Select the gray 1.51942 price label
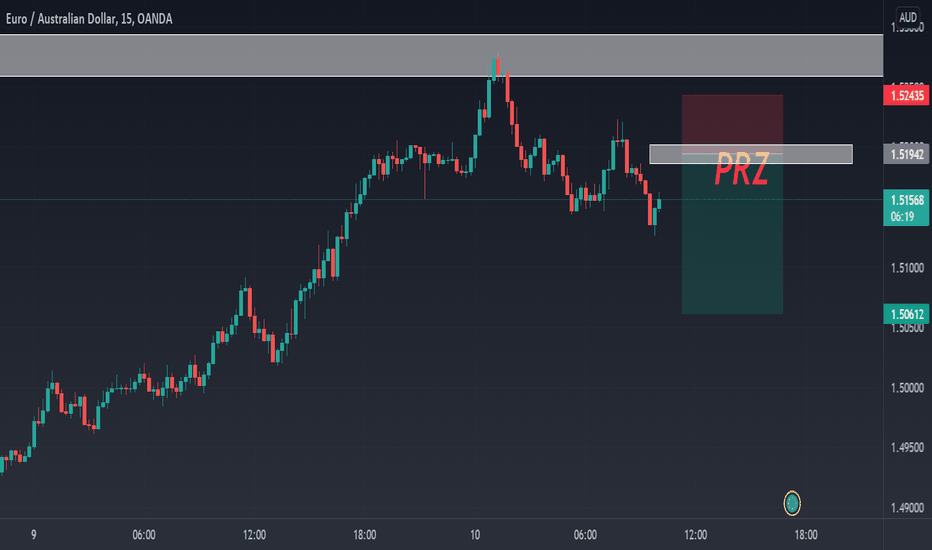Viewport: 932px width, 550px height. (x=906, y=155)
